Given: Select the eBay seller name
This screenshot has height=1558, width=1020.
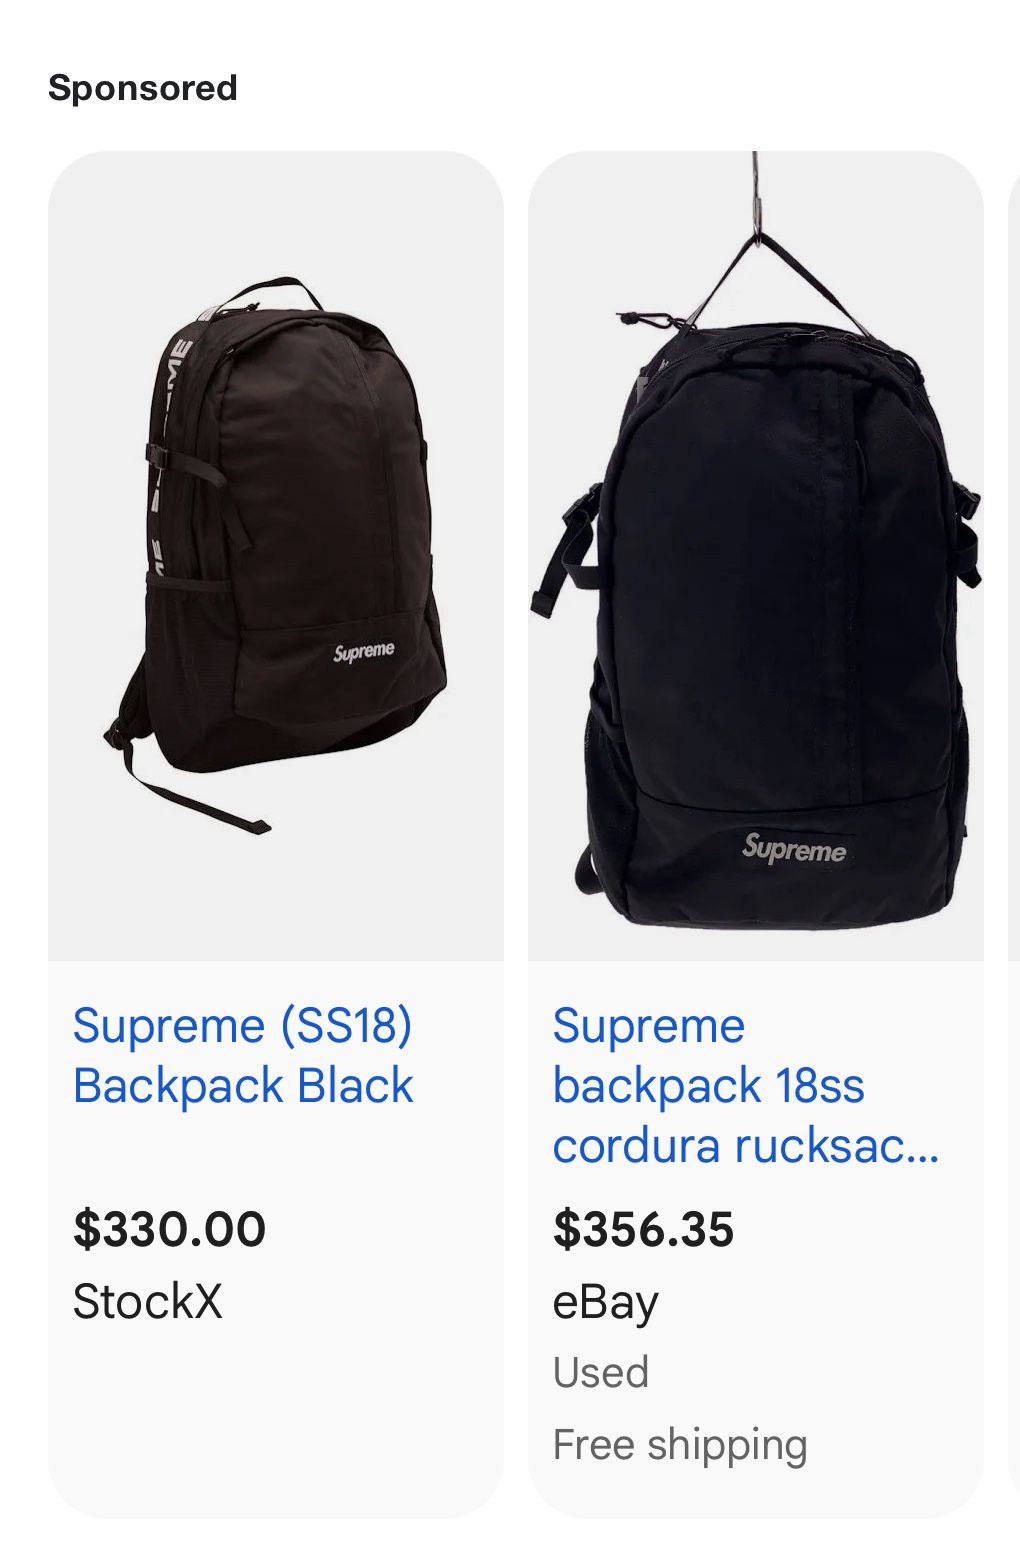Looking at the screenshot, I should (x=605, y=1302).
